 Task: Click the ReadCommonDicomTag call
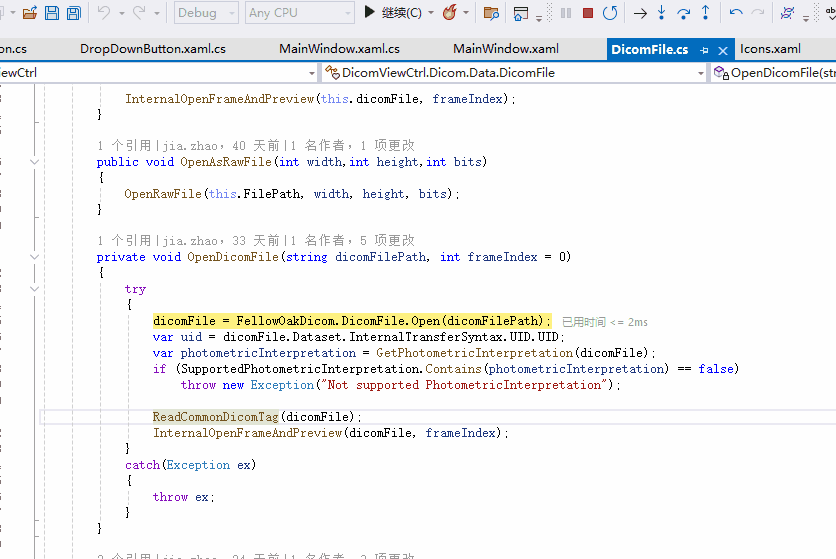pos(215,417)
